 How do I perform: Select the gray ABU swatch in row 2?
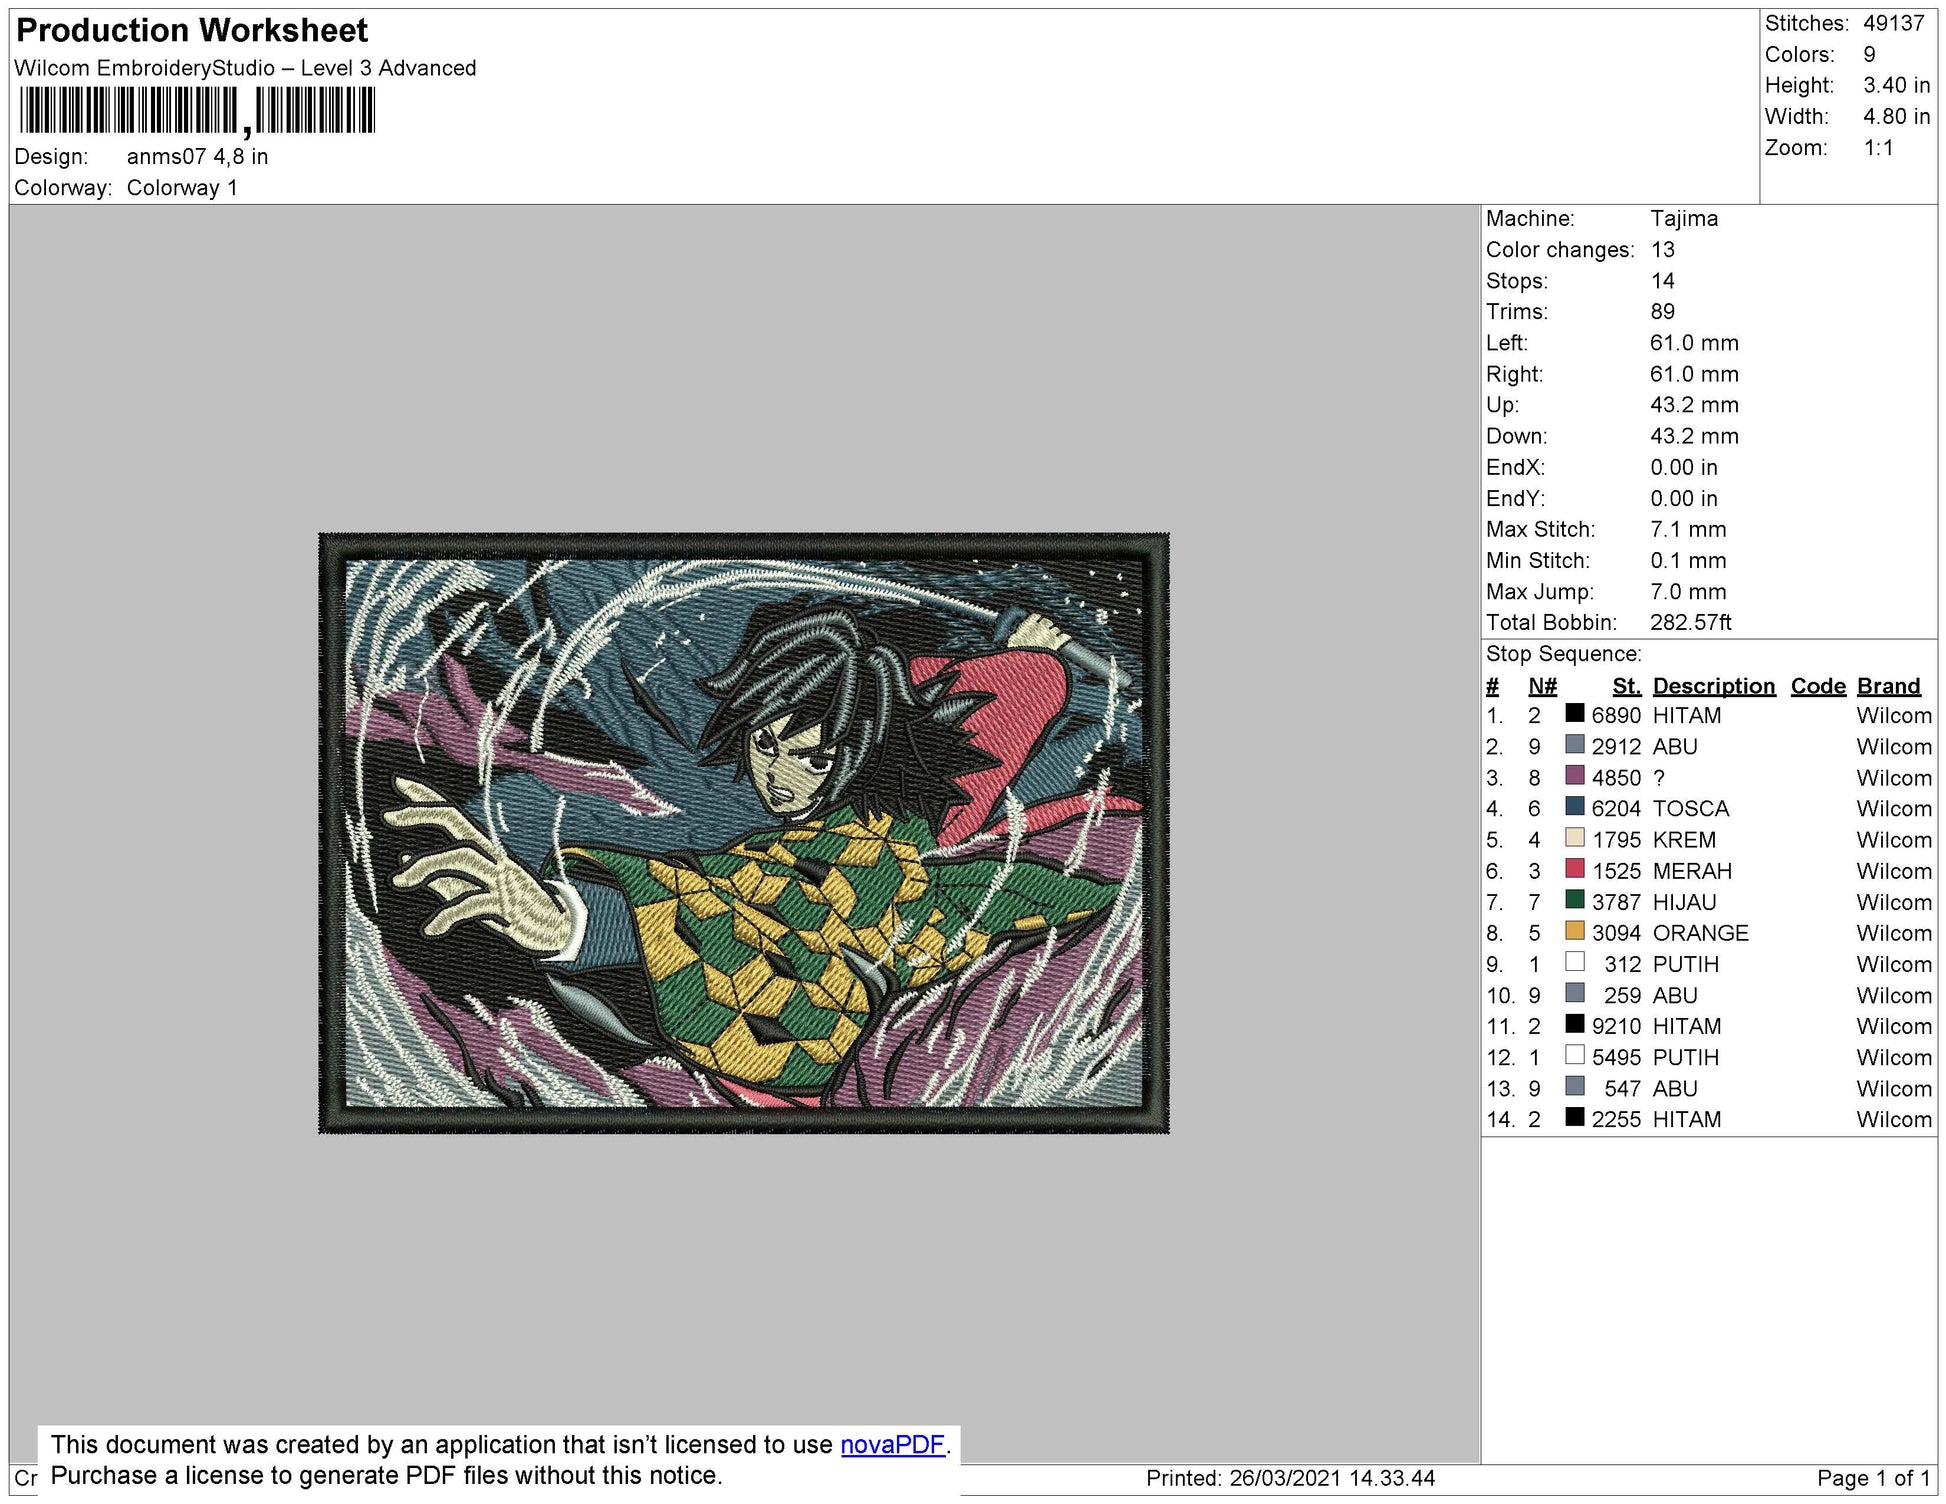1575,745
